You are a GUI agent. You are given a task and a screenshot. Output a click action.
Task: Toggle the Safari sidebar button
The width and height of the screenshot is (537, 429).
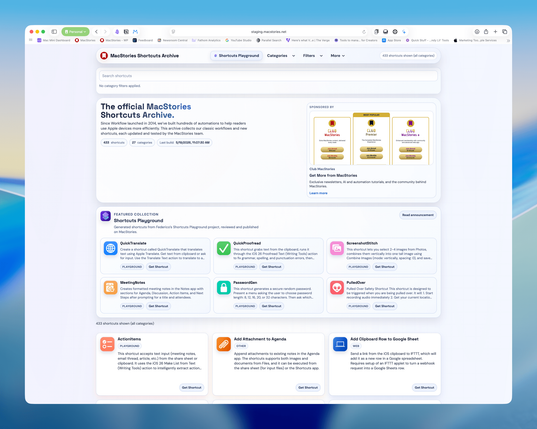tap(54, 31)
